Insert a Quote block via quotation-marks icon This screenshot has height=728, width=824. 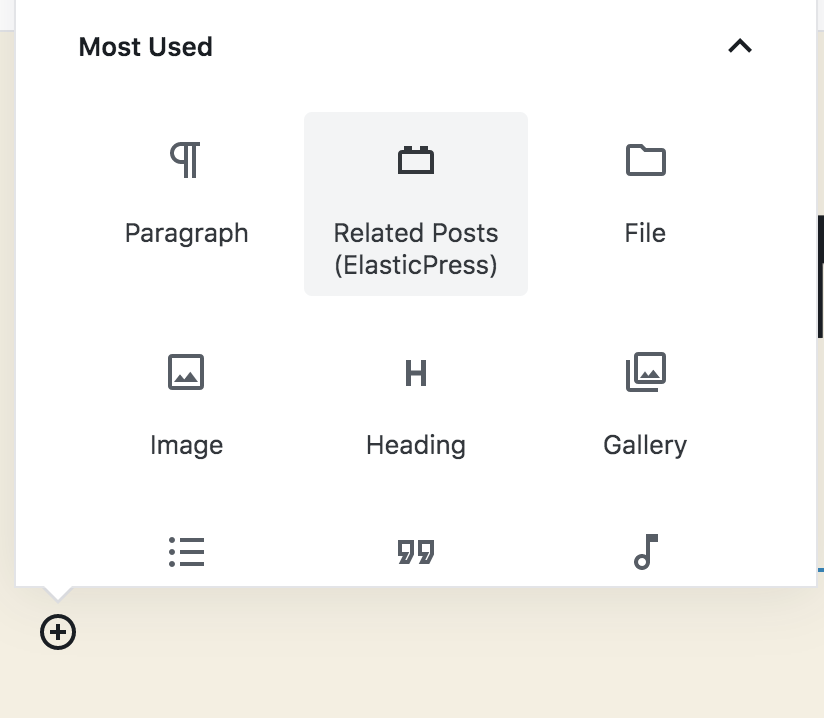(416, 552)
